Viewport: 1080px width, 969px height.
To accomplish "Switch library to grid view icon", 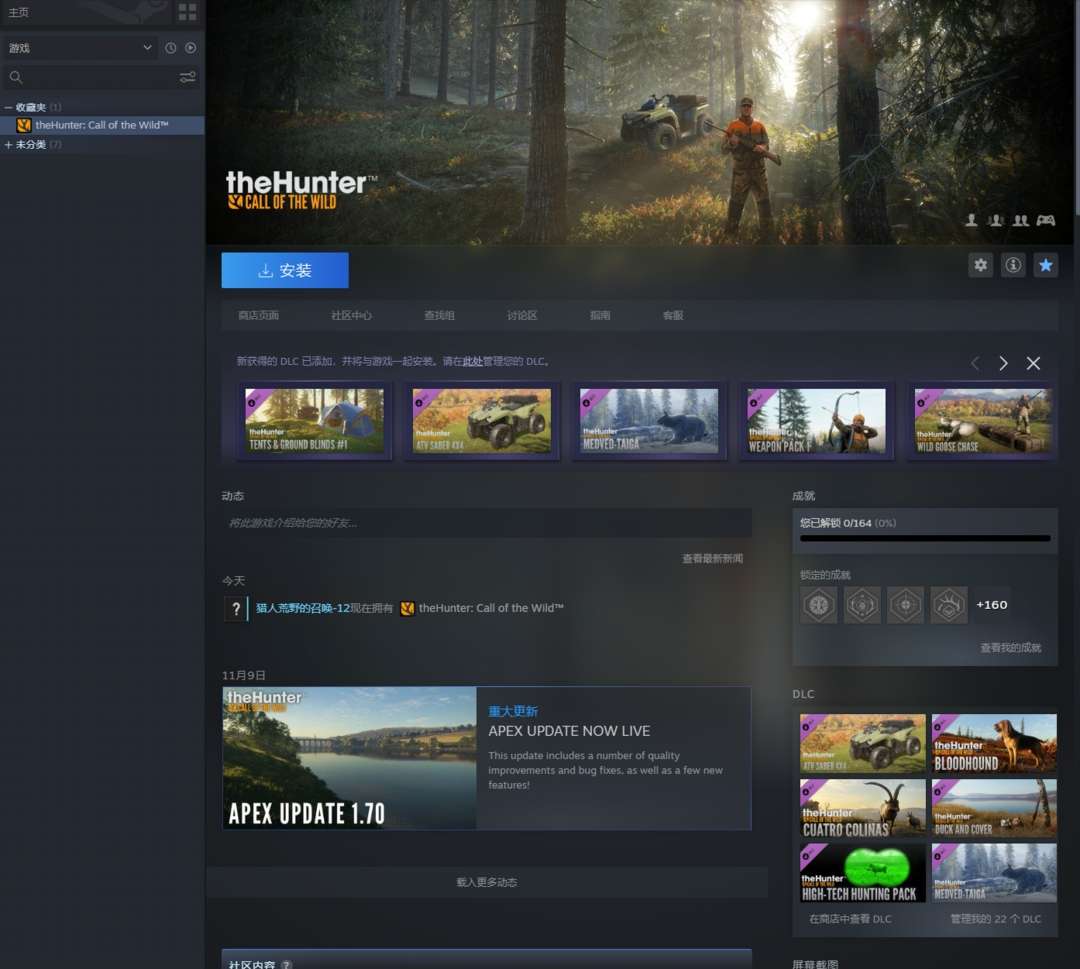I will pos(187,12).
